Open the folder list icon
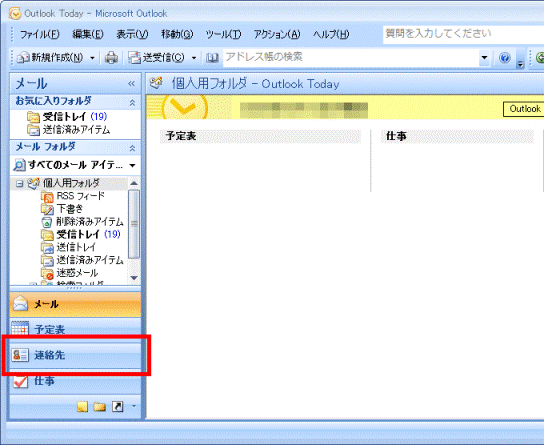This screenshot has width=544, height=445. 100,407
